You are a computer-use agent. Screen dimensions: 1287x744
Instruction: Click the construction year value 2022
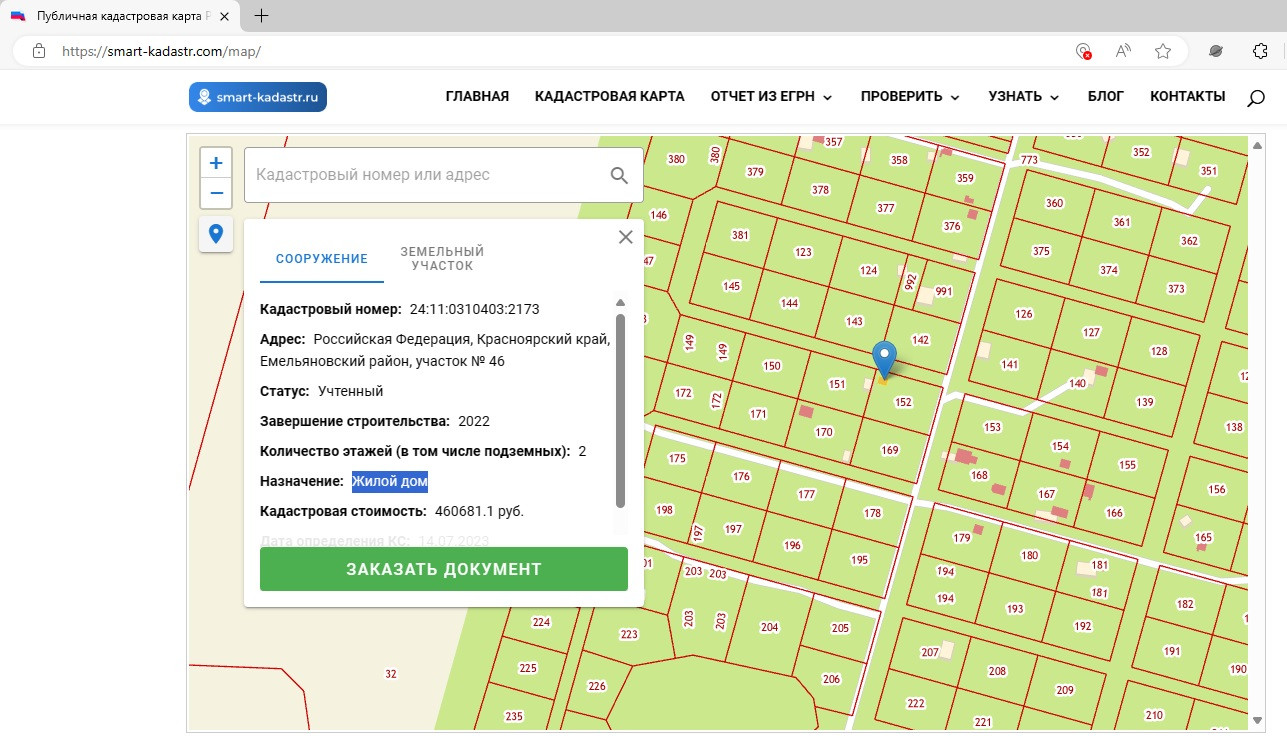click(474, 421)
